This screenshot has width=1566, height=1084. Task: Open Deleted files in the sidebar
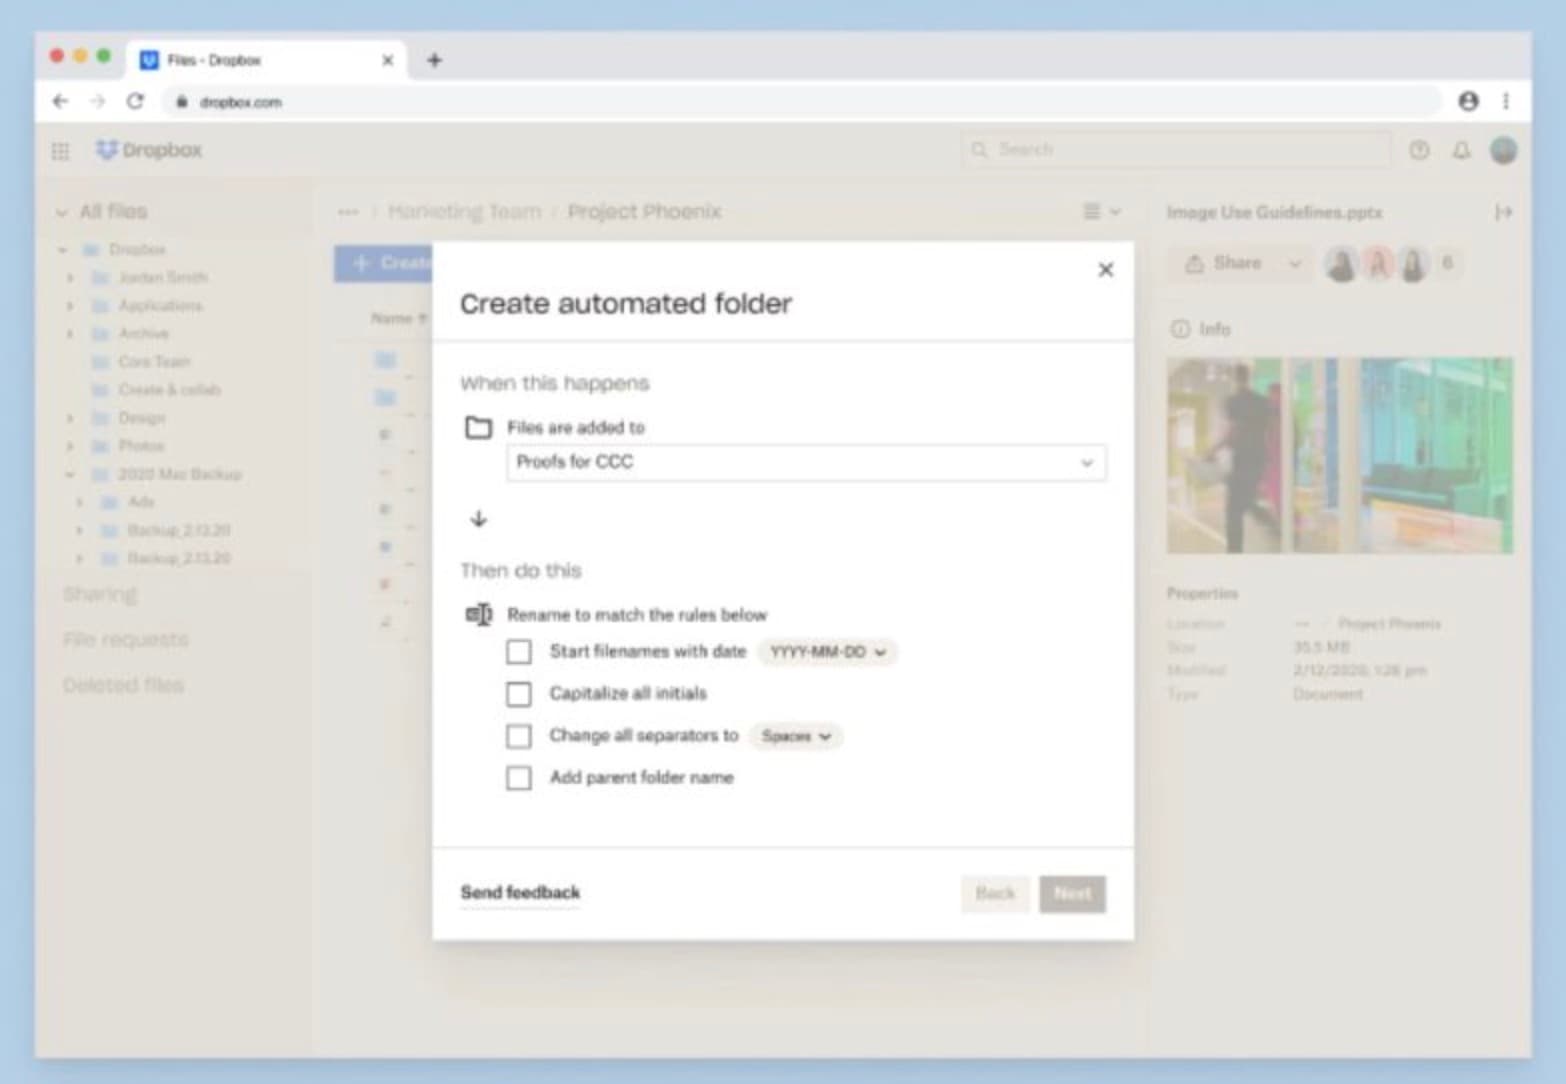pyautogui.click(x=123, y=686)
